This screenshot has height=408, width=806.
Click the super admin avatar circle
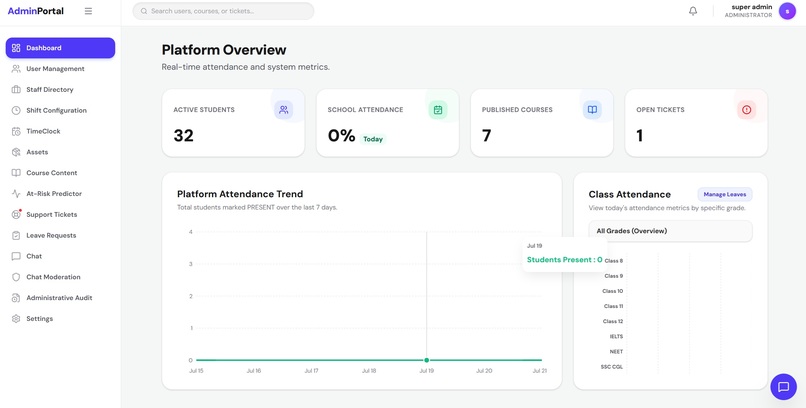pyautogui.click(x=787, y=11)
